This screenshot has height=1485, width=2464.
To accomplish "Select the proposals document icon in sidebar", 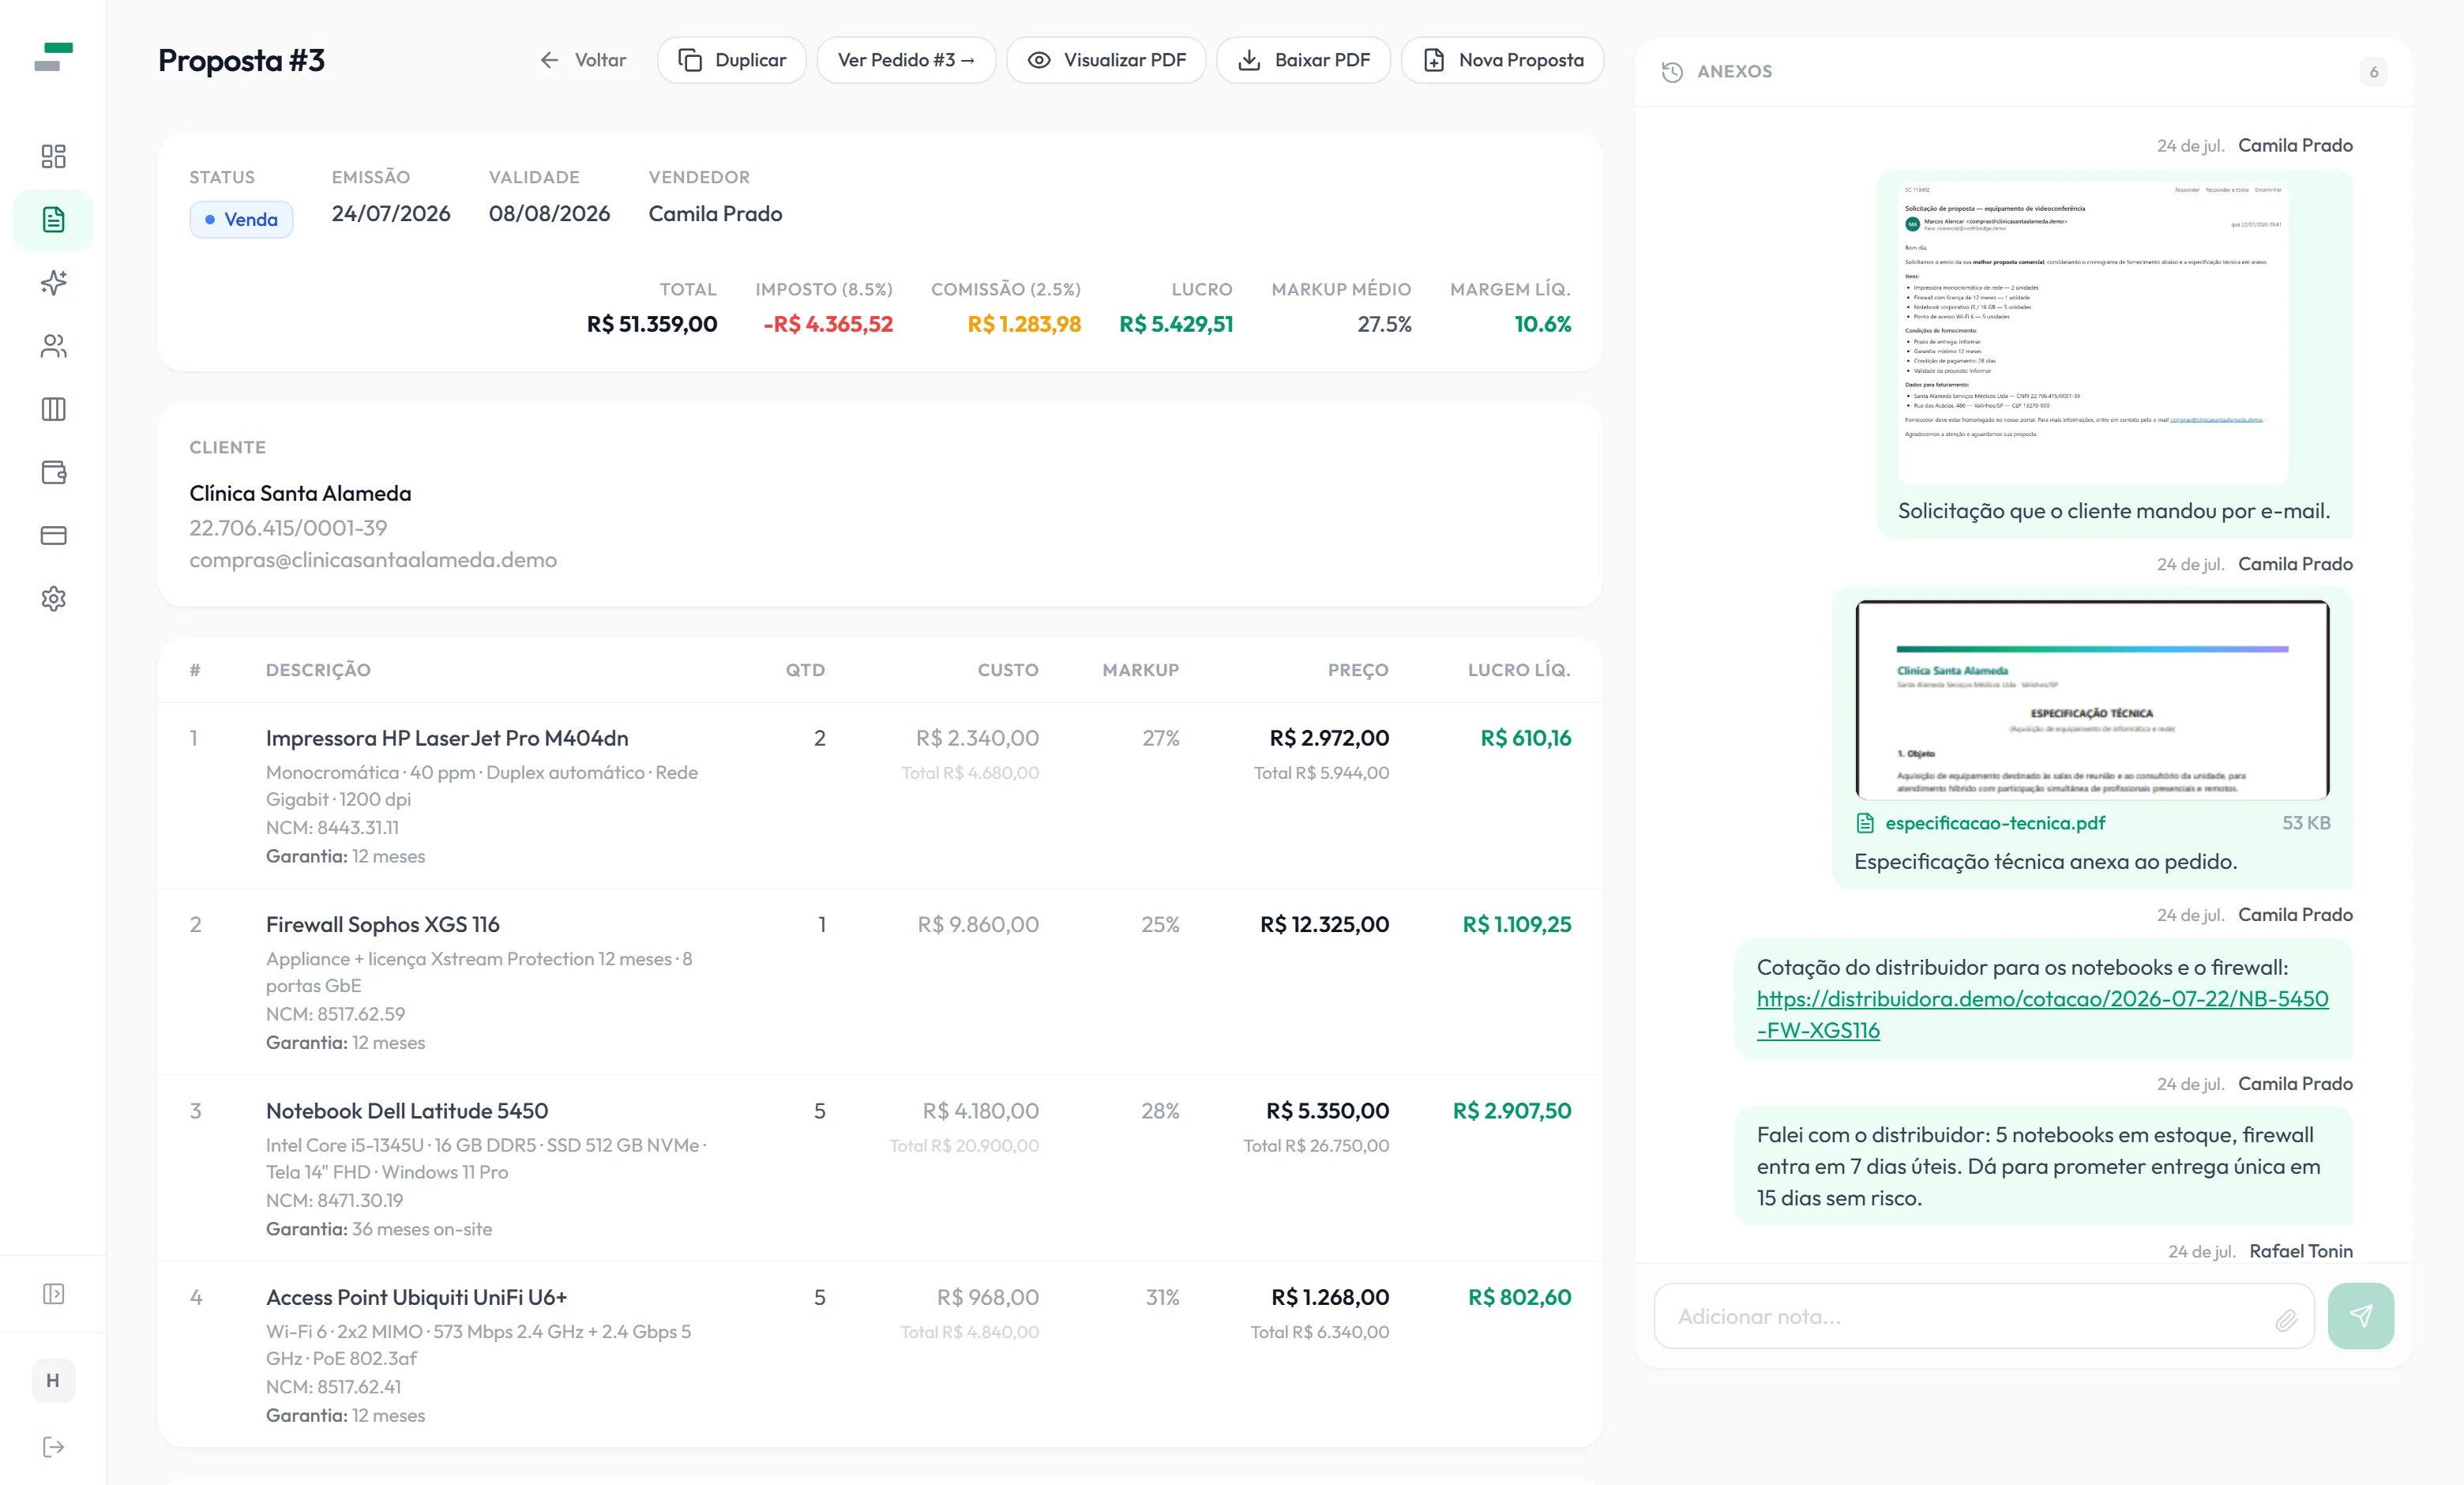I will [x=53, y=219].
